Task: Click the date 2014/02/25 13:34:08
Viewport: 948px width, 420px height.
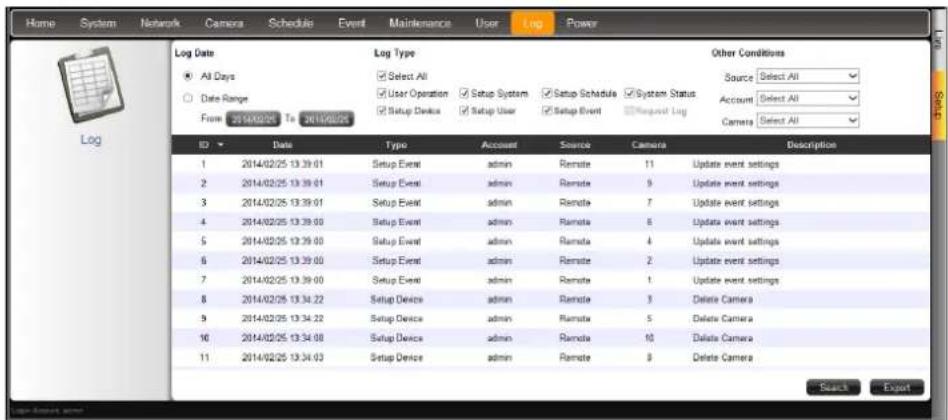Action: [x=282, y=338]
